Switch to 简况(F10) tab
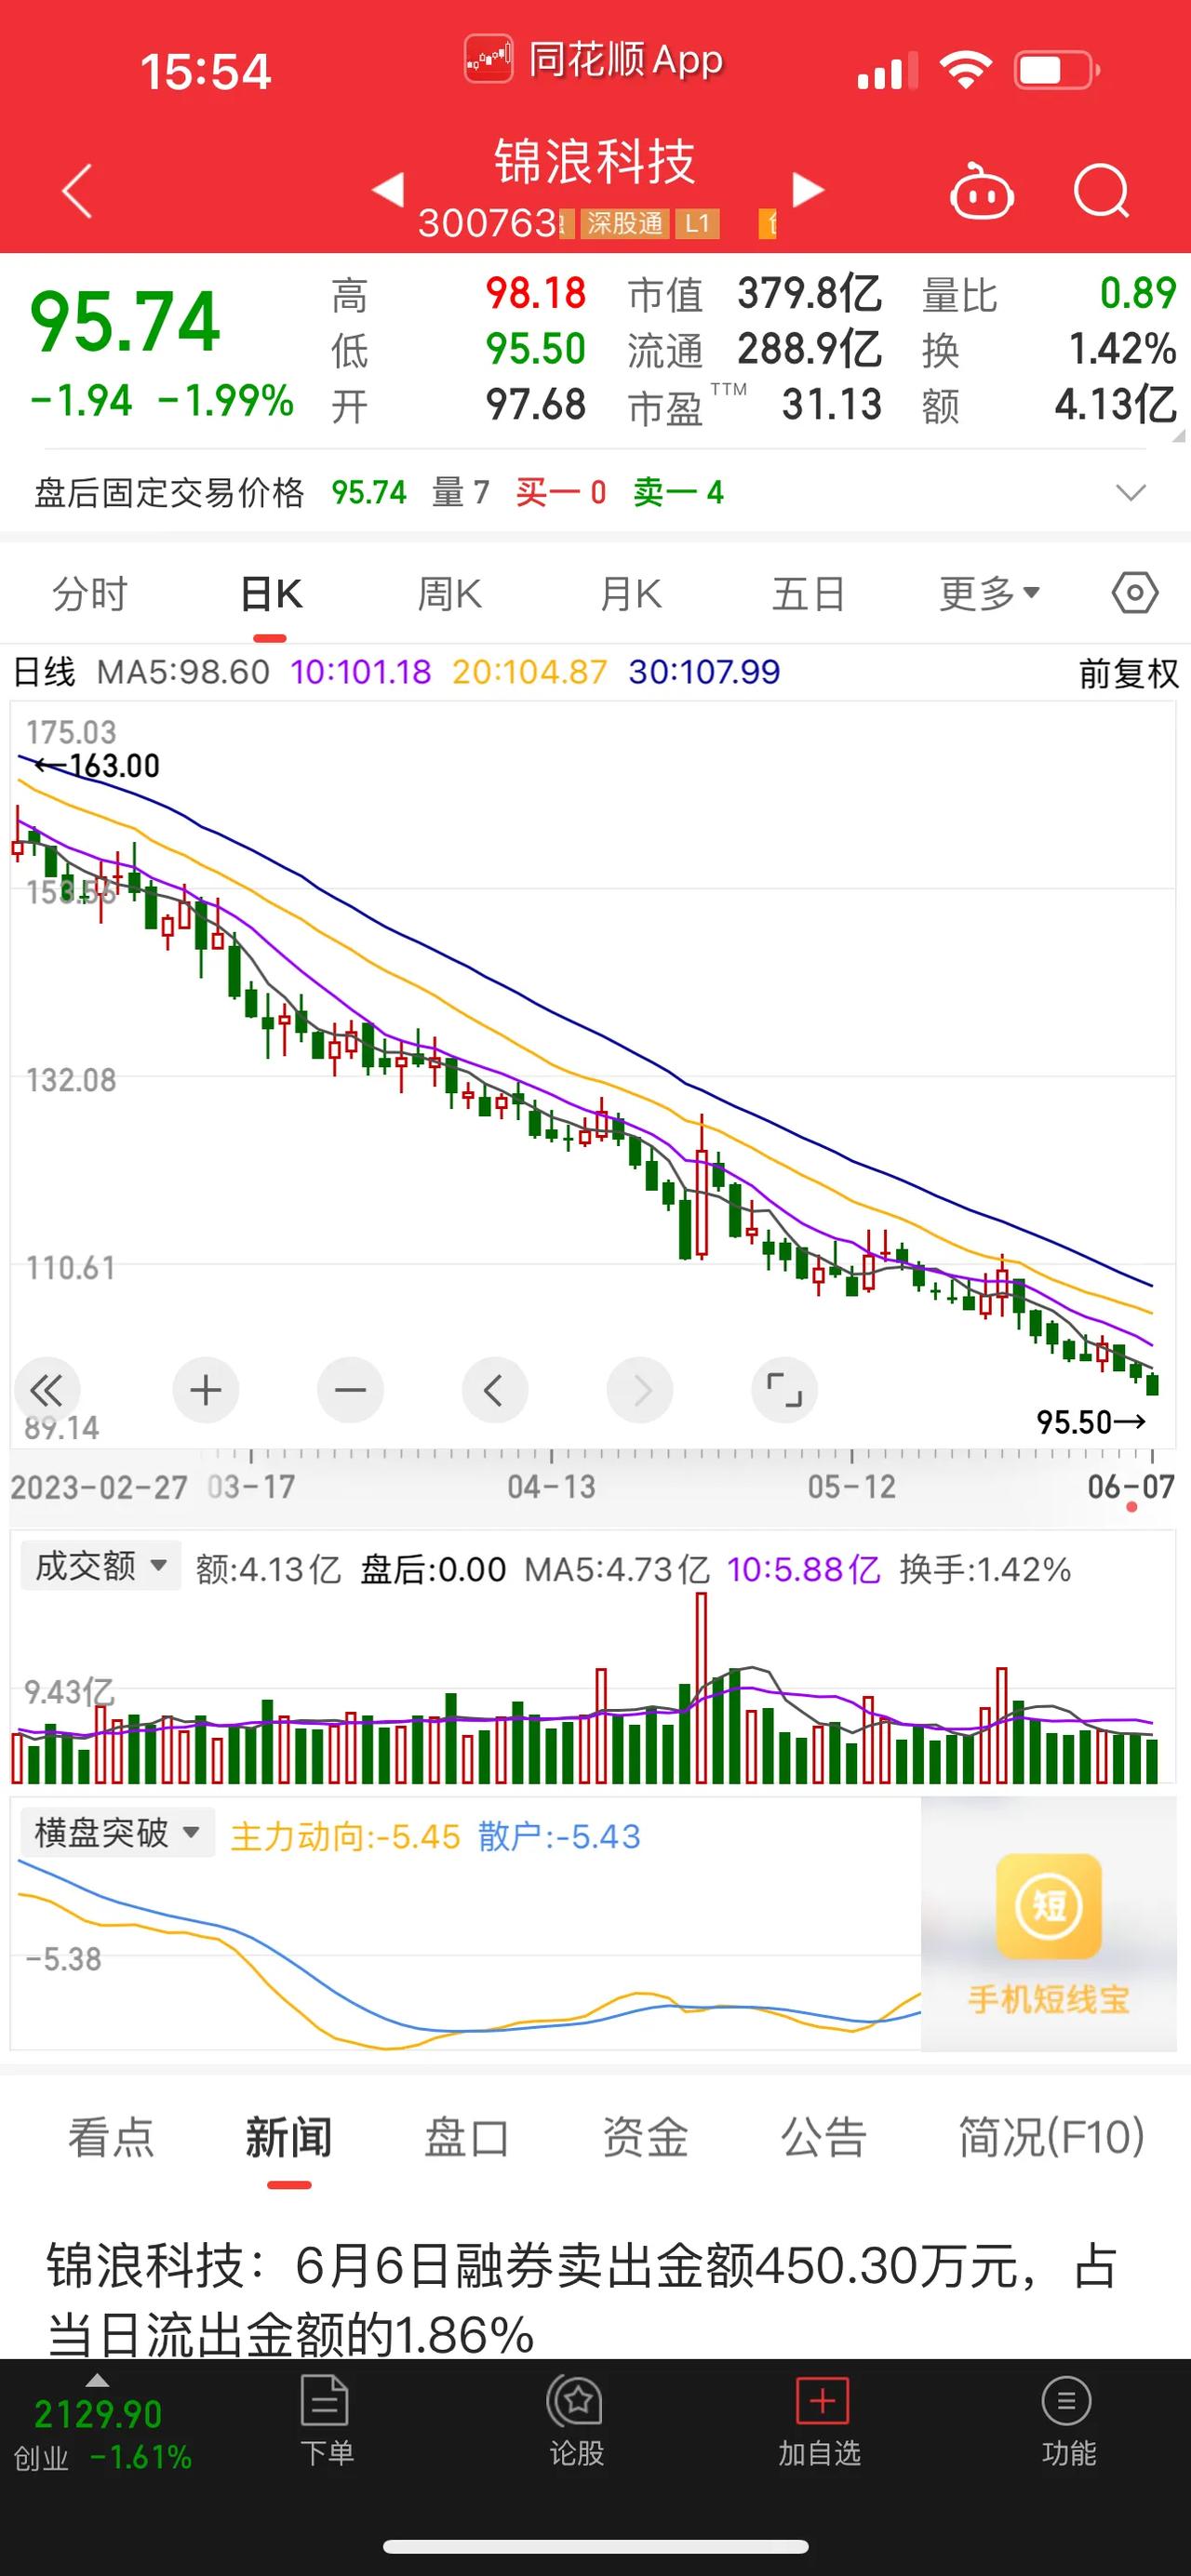The width and height of the screenshot is (1191, 2576). 1051,2138
